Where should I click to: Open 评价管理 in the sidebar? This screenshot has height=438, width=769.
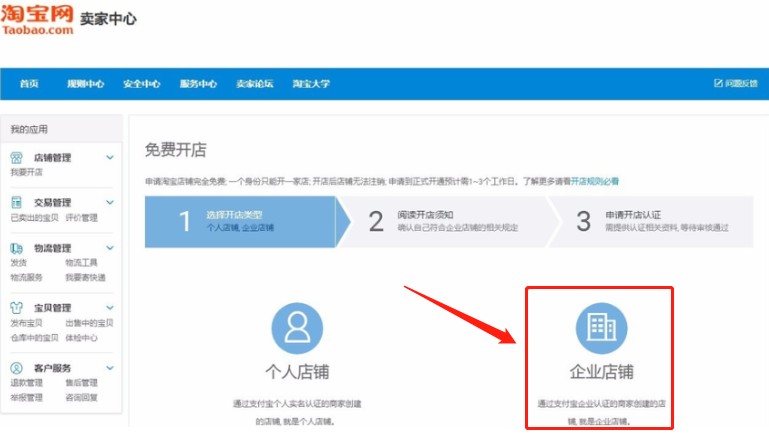81,218
